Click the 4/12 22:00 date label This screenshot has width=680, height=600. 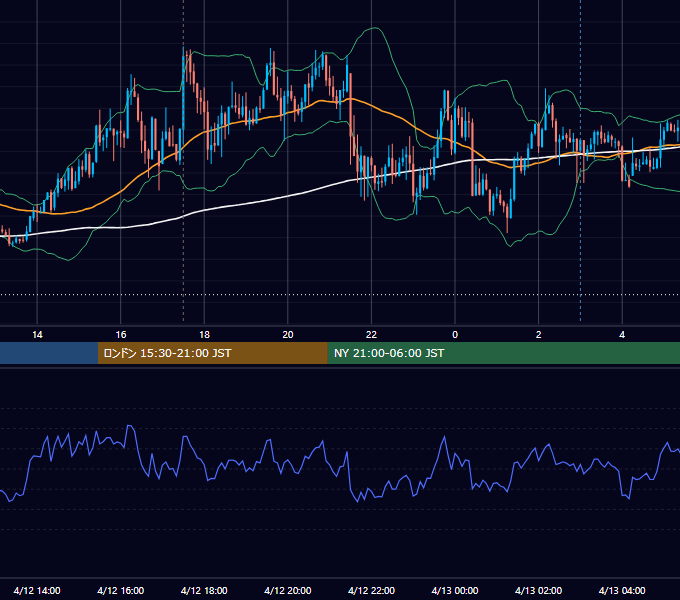coord(371,590)
